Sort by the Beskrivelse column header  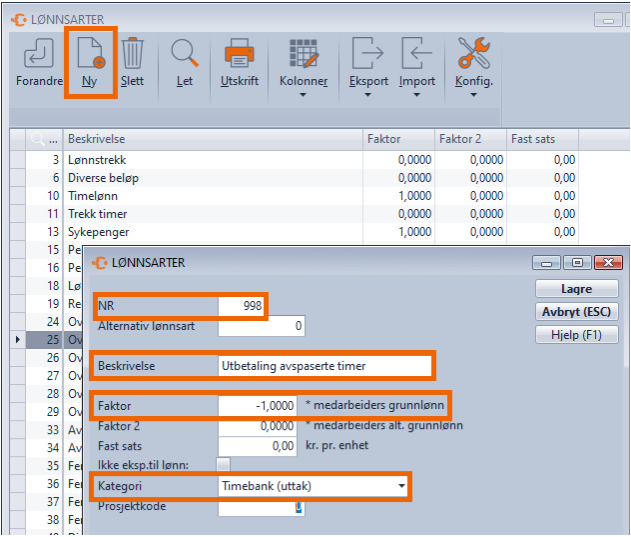coord(213,139)
